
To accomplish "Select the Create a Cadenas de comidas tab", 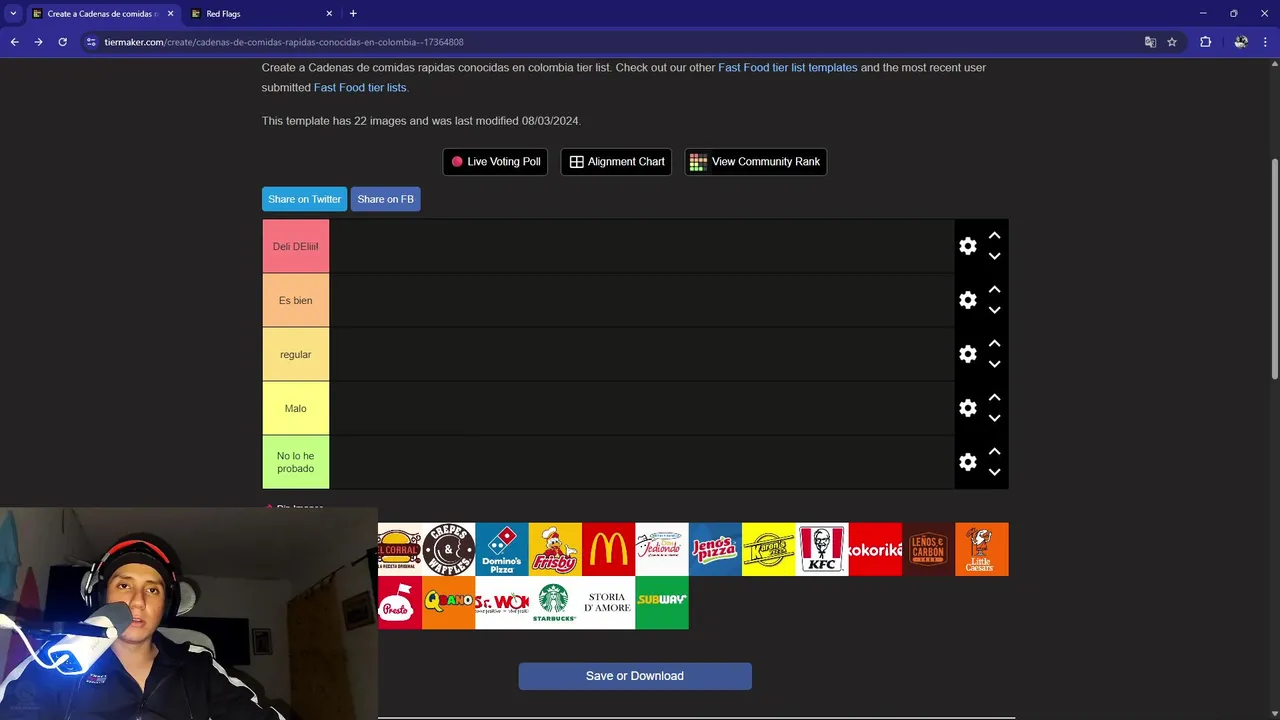I will [103, 14].
